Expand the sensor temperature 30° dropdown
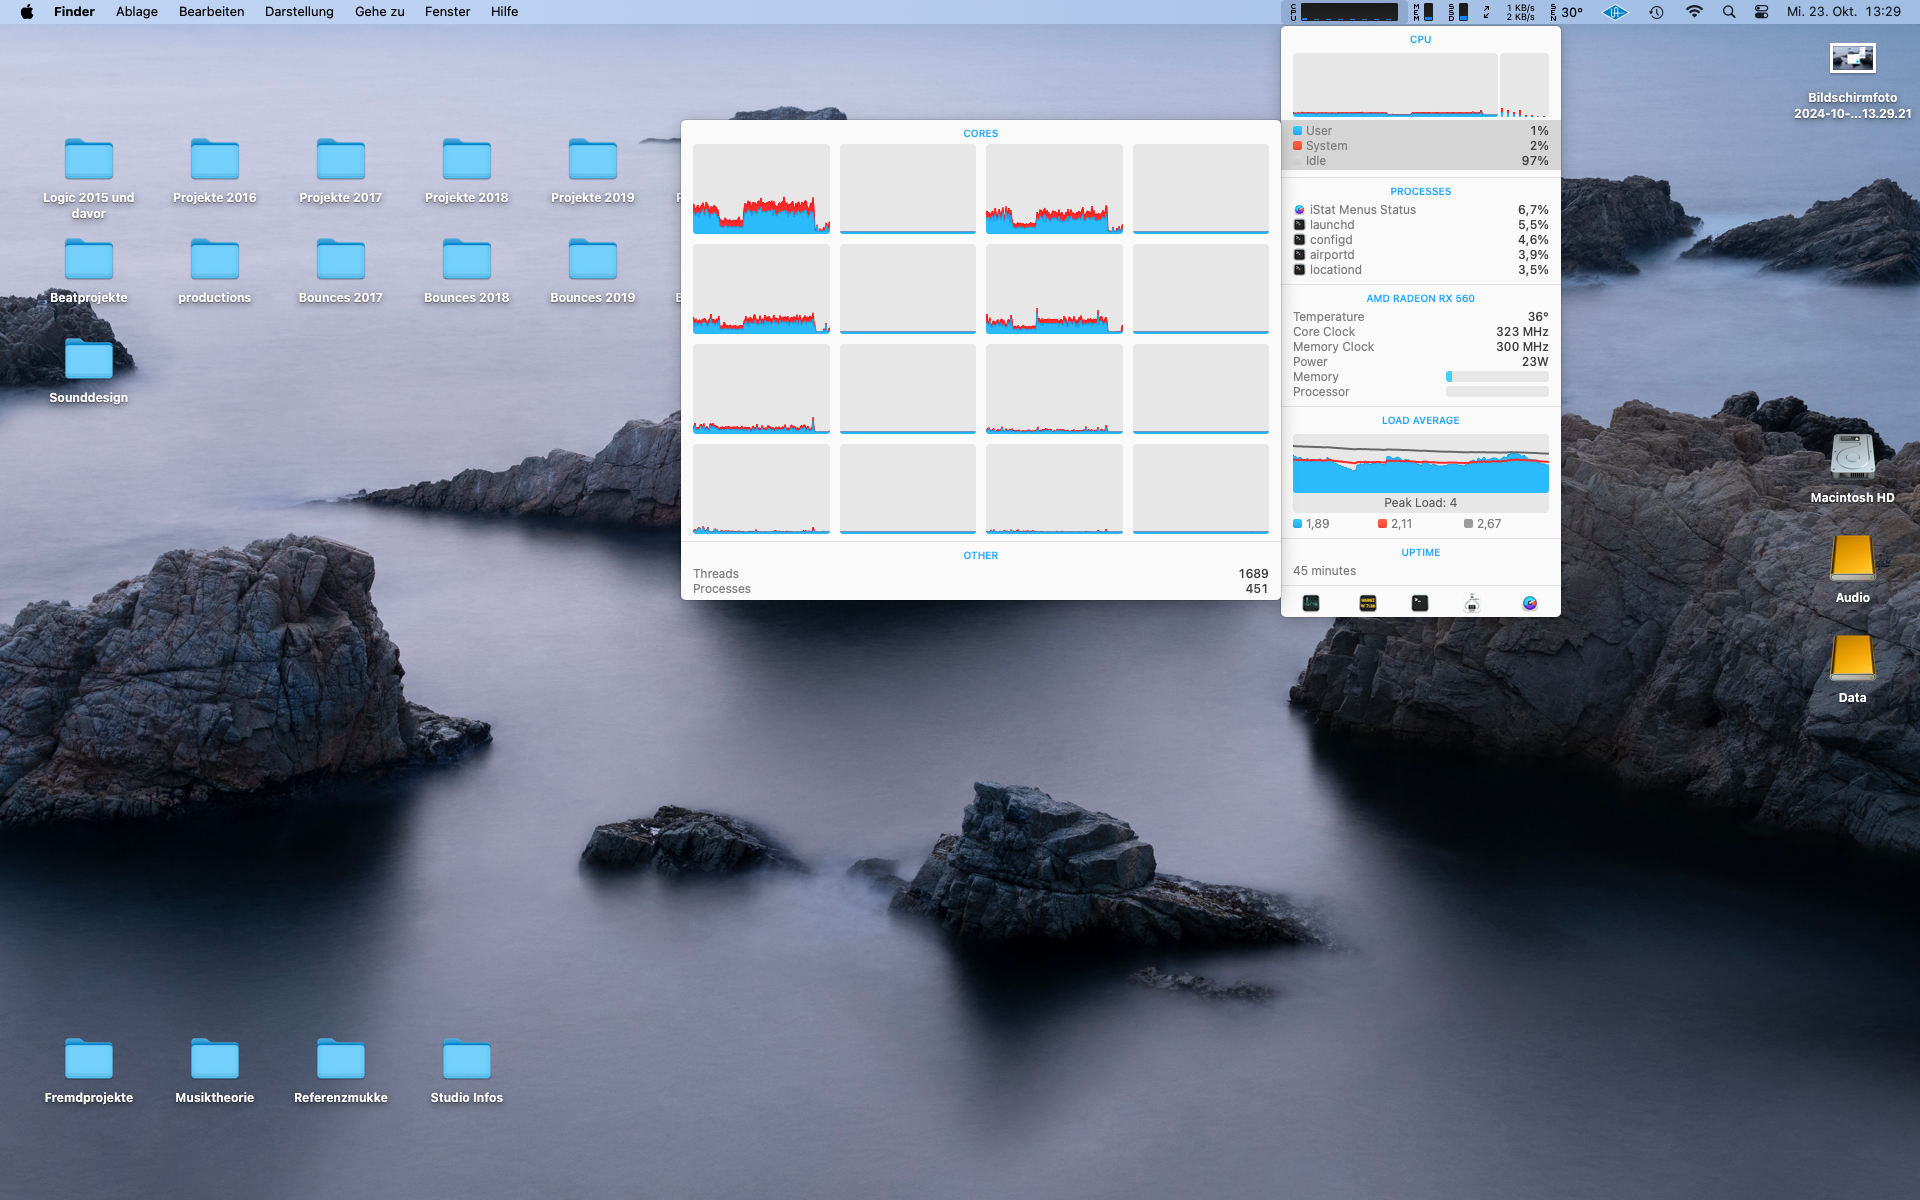1920x1200 pixels. (1567, 12)
